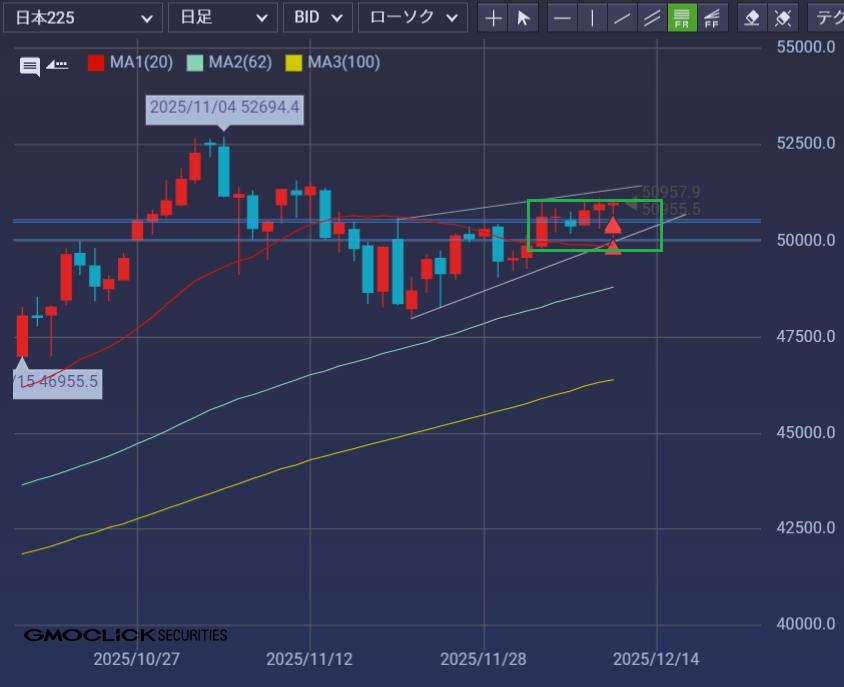
Task: Select the arrow pointer tool
Action: pyautogui.click(x=522, y=18)
